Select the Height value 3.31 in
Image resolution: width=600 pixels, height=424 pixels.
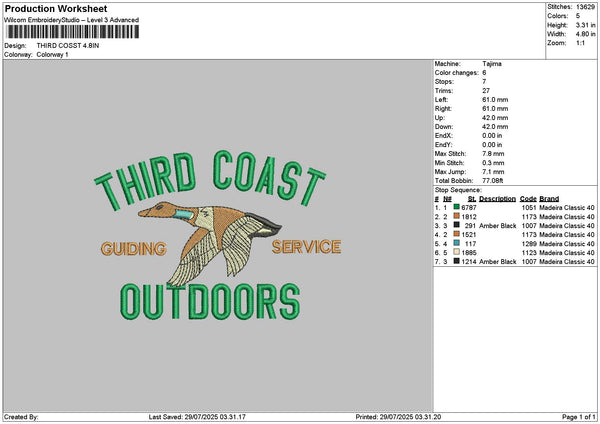pos(585,25)
